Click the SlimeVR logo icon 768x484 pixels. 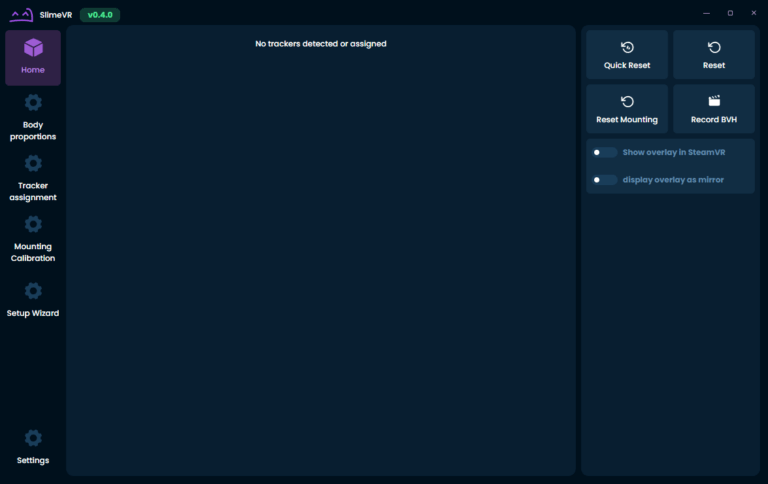click(x=21, y=15)
